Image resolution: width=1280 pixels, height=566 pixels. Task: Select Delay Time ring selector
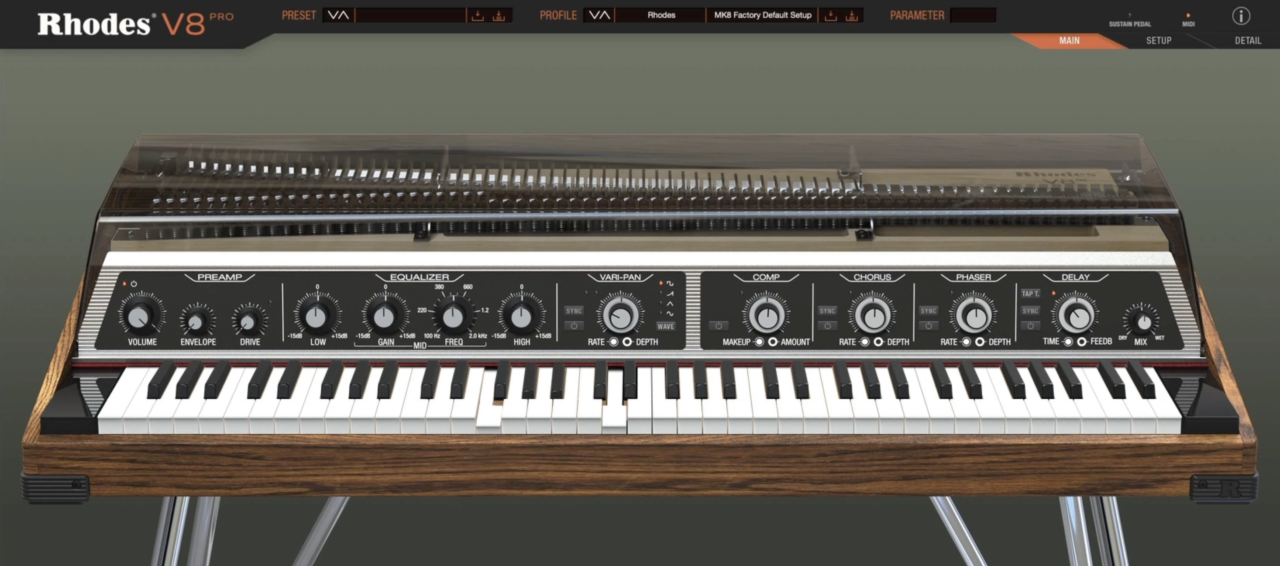point(1067,342)
